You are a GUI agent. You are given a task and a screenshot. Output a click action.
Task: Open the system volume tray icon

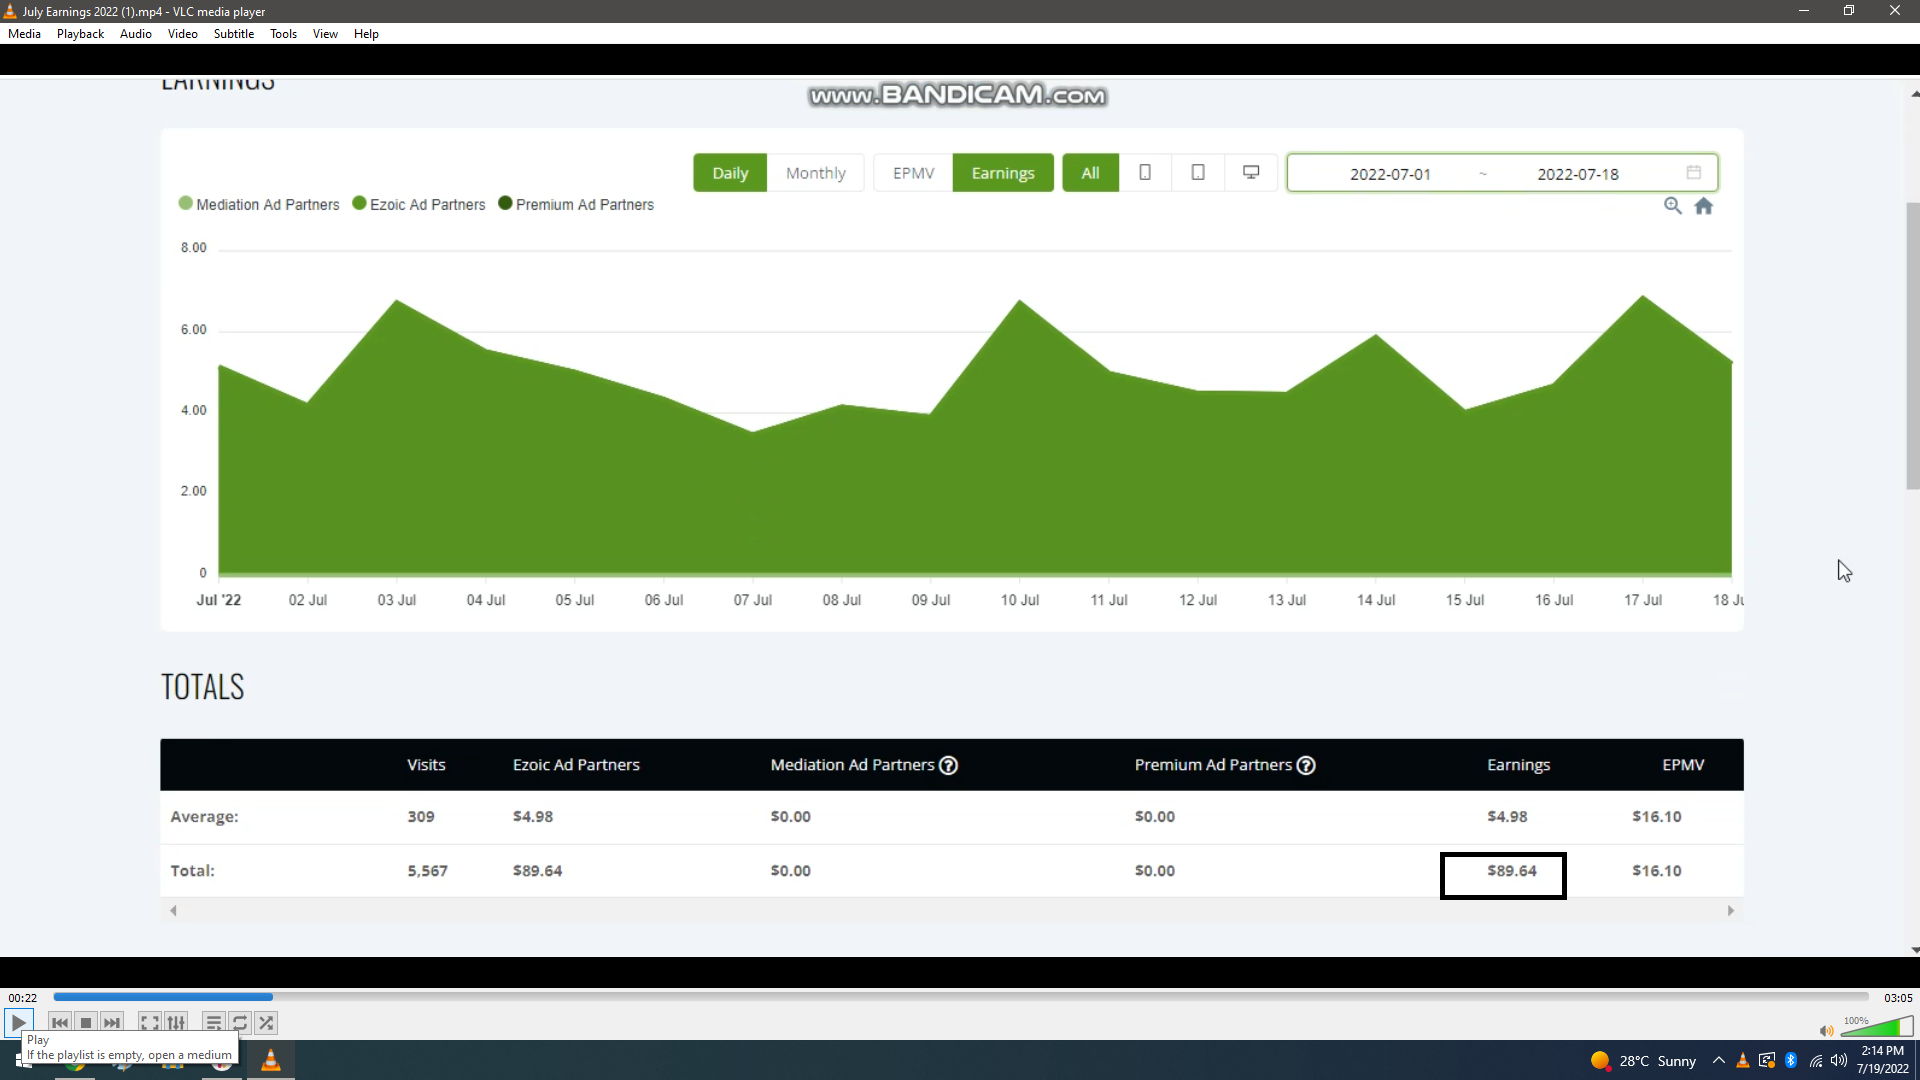(1839, 1061)
